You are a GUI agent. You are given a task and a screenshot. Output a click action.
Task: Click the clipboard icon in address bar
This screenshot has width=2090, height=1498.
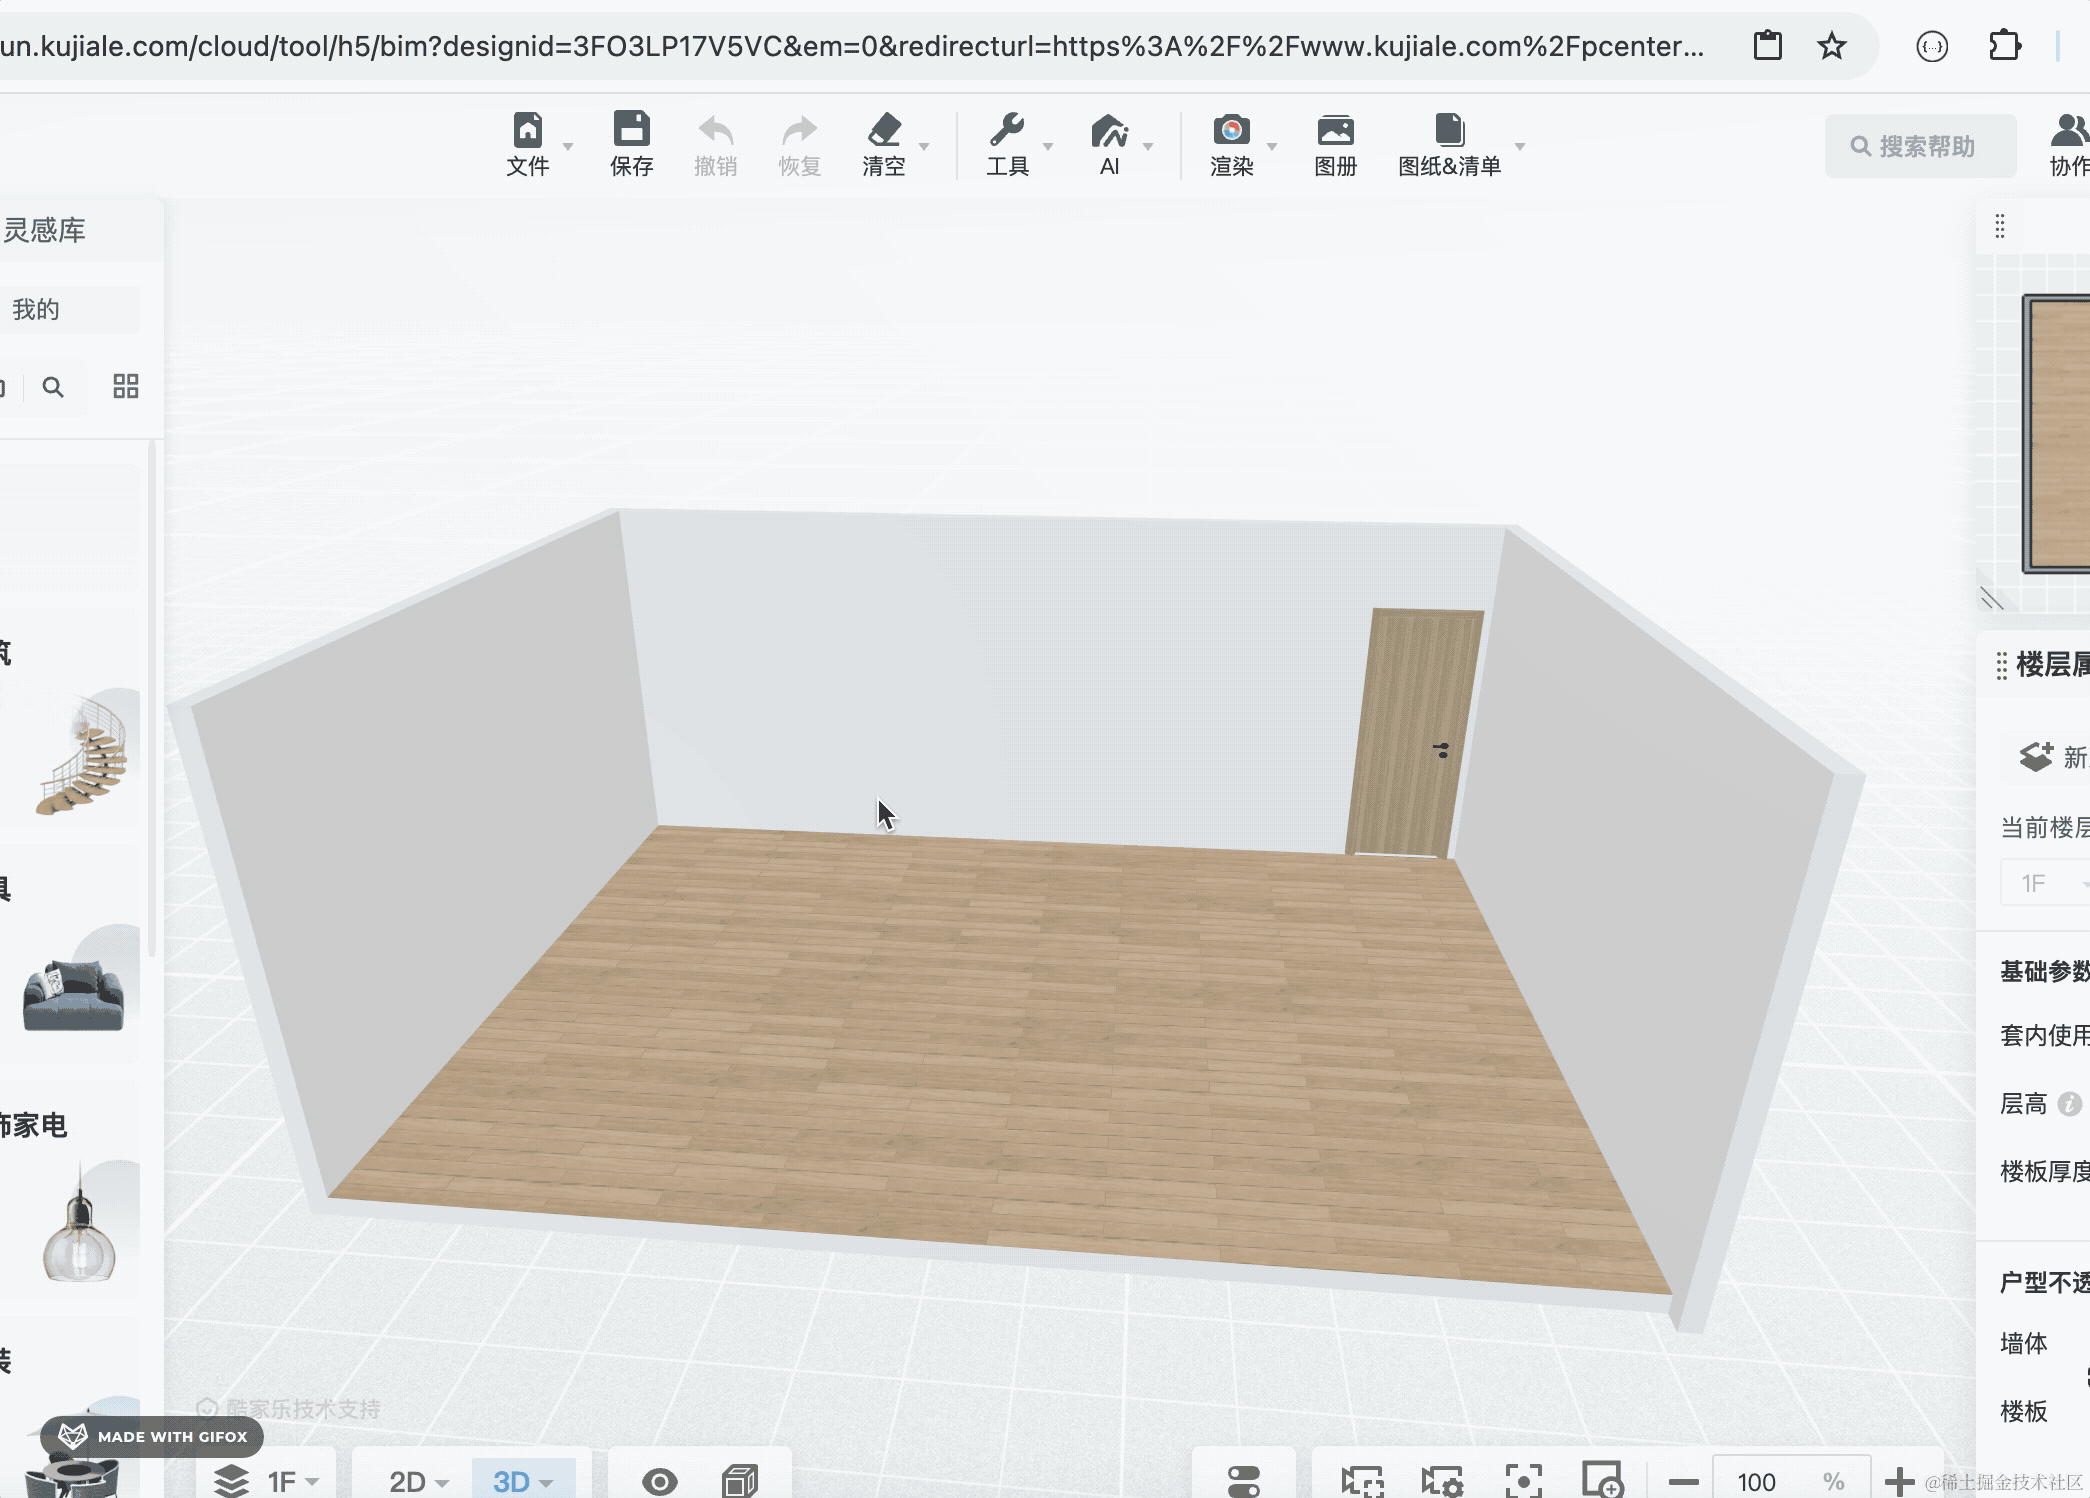[1768, 46]
